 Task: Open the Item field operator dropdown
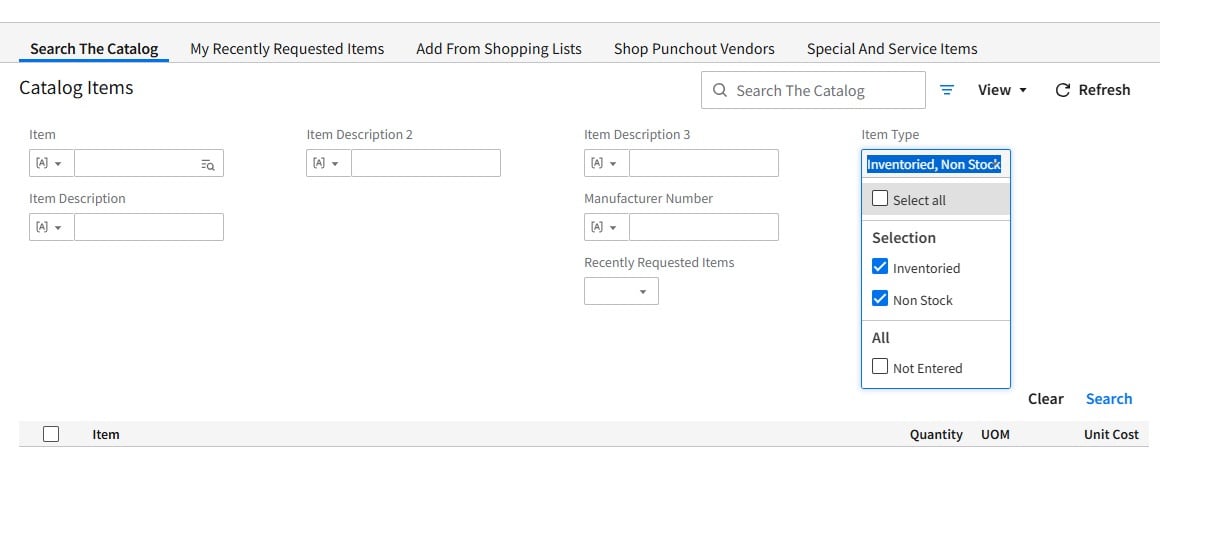click(50, 164)
